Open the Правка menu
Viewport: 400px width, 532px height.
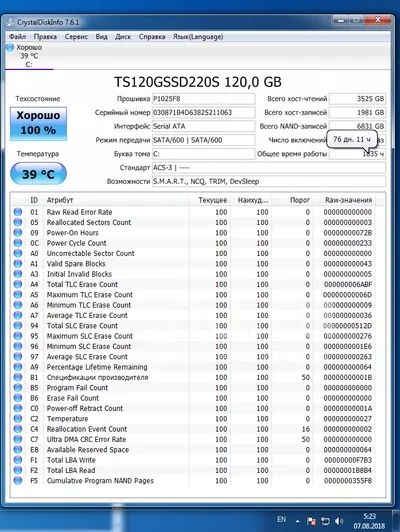[45, 37]
